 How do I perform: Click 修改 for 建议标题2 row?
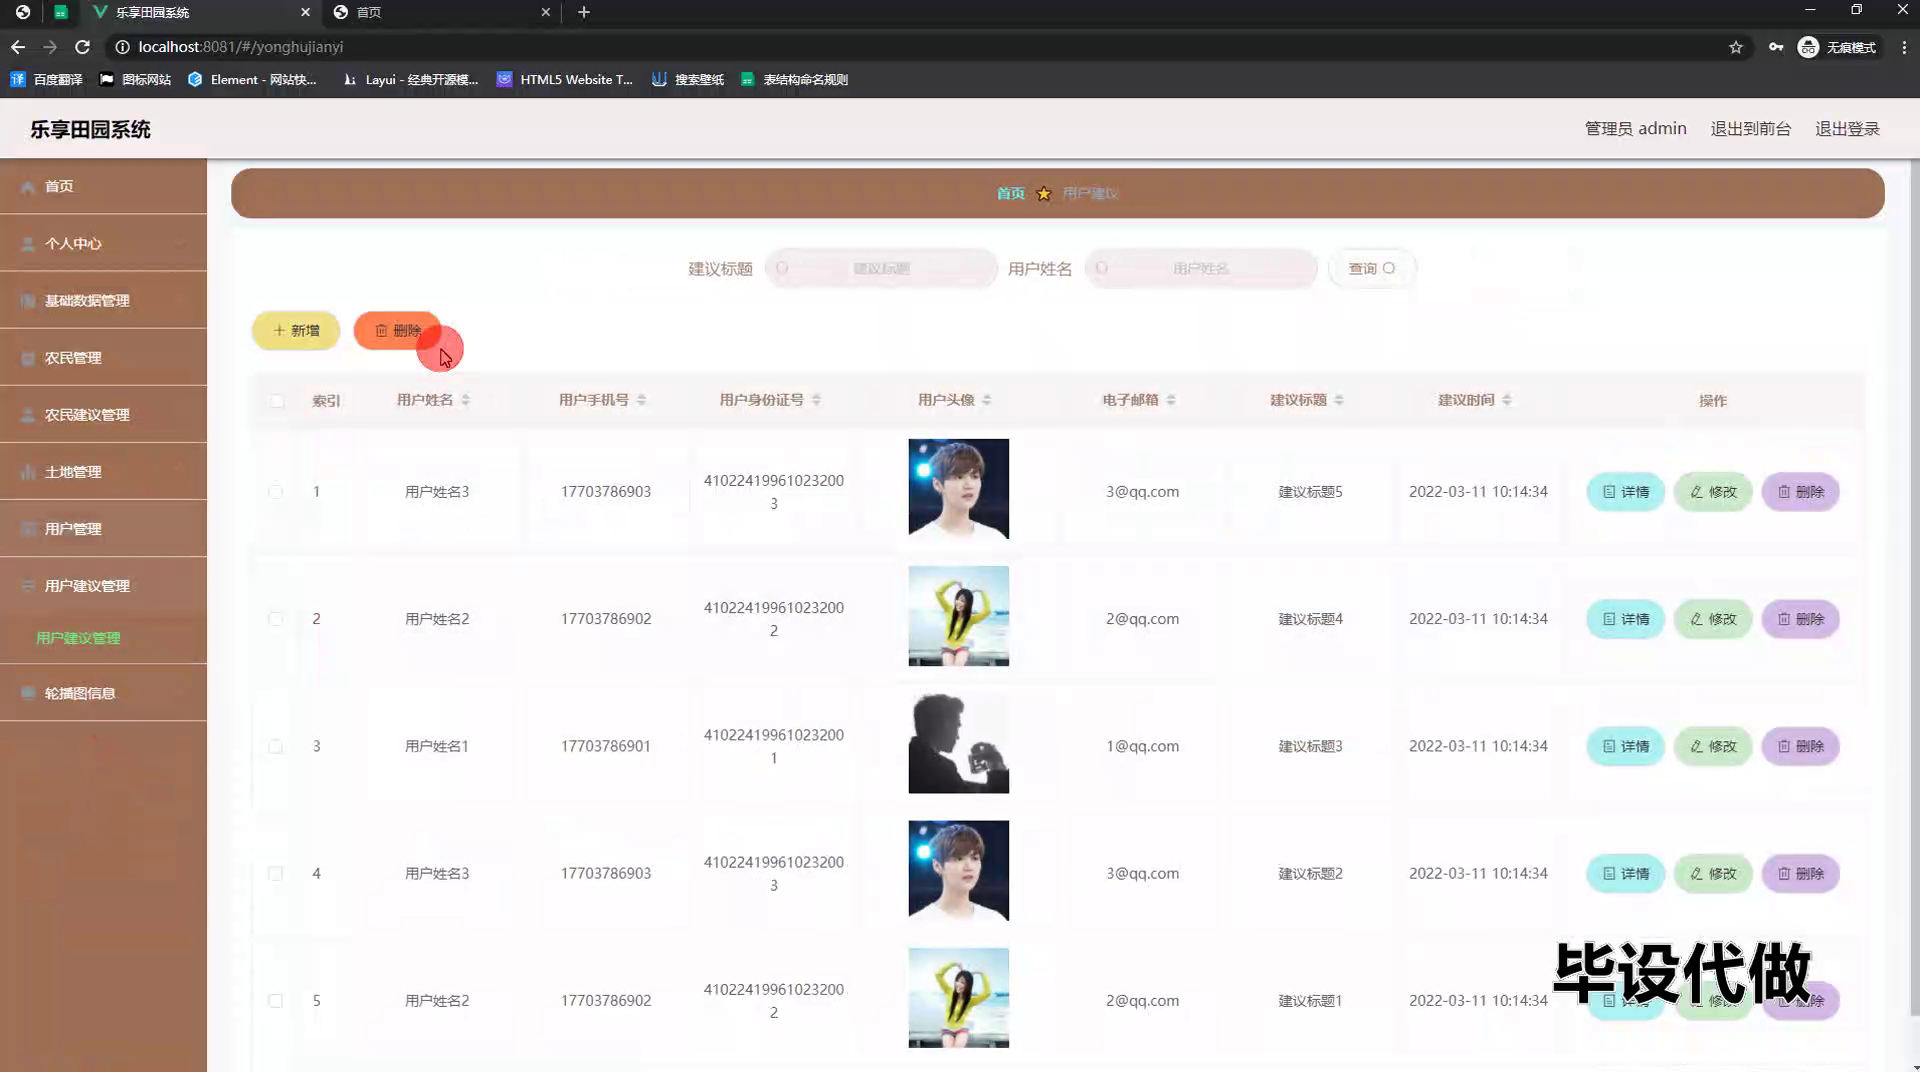pyautogui.click(x=1713, y=873)
